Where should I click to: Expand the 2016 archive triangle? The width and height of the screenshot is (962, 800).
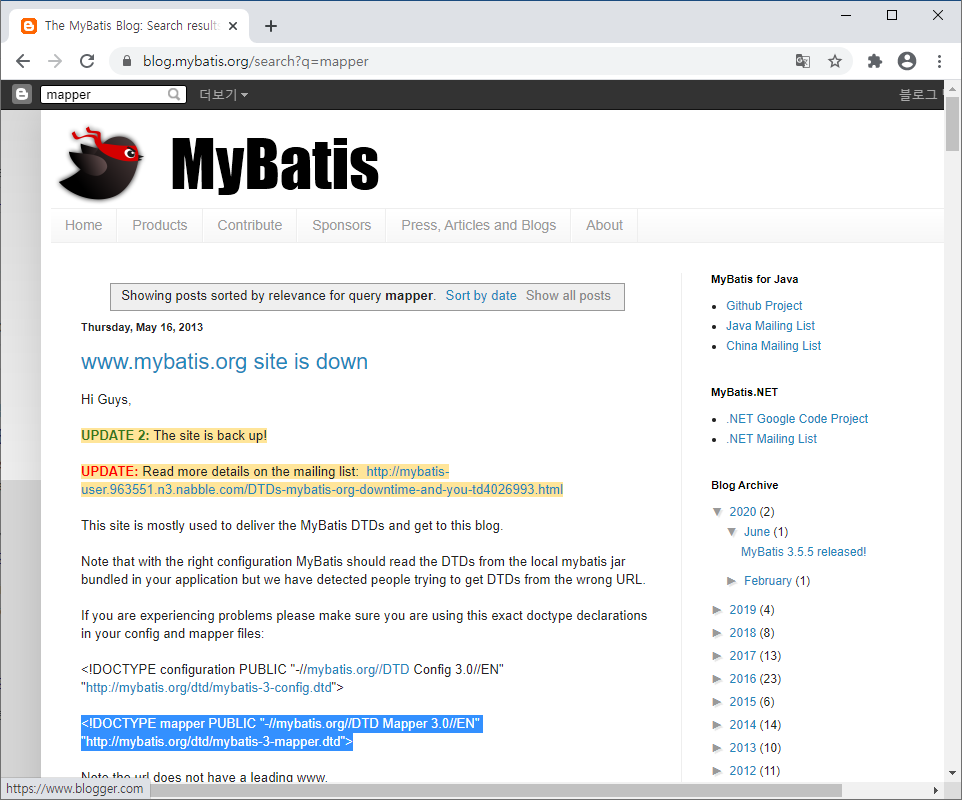[x=717, y=679]
